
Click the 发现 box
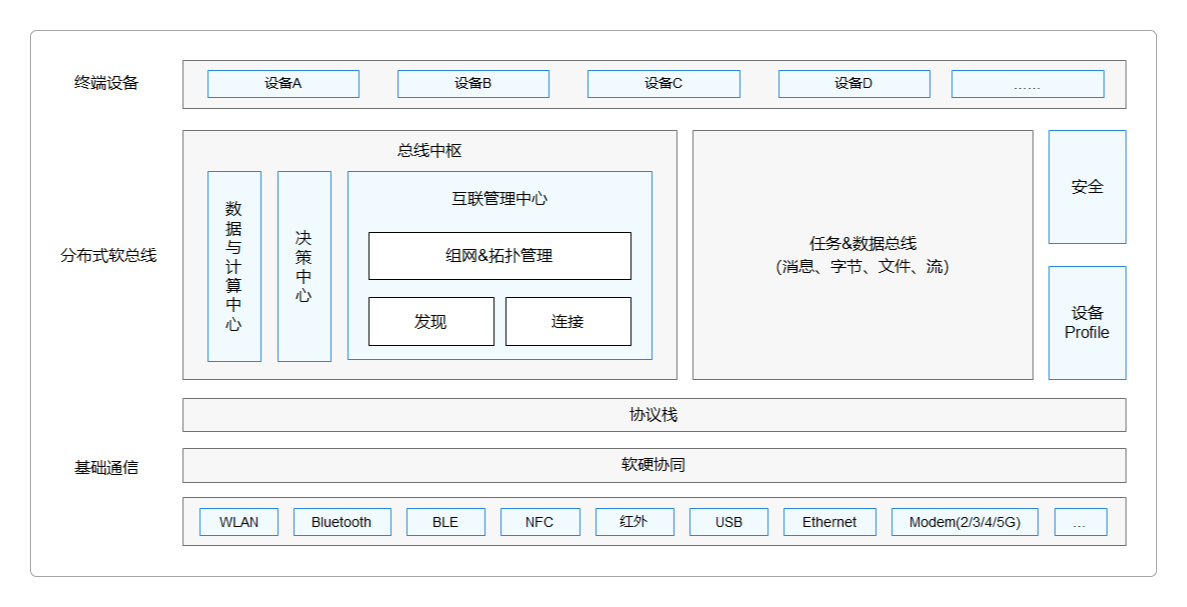[431, 322]
